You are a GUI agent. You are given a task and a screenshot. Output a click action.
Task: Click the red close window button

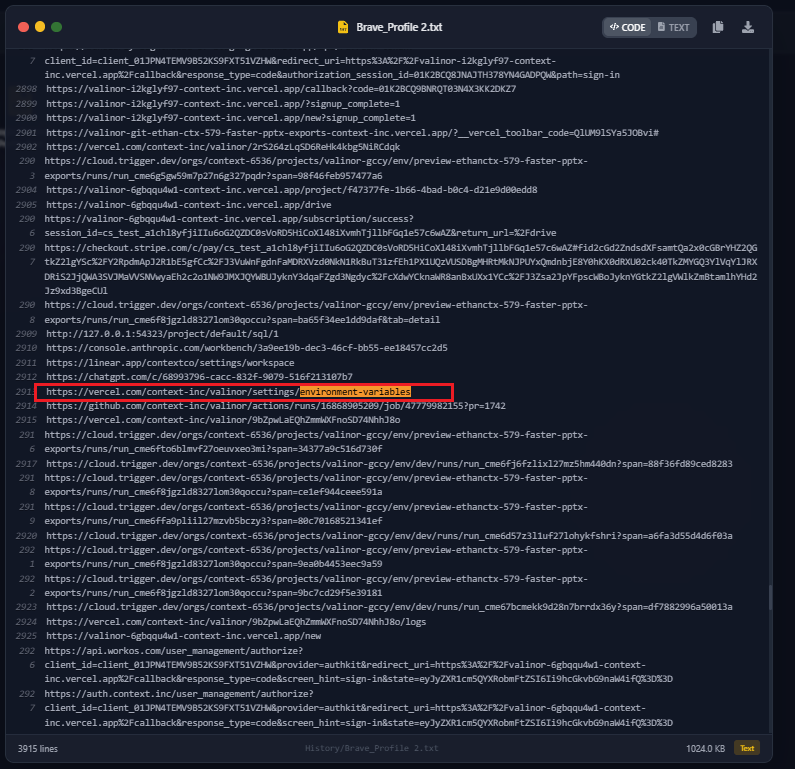(x=23, y=27)
